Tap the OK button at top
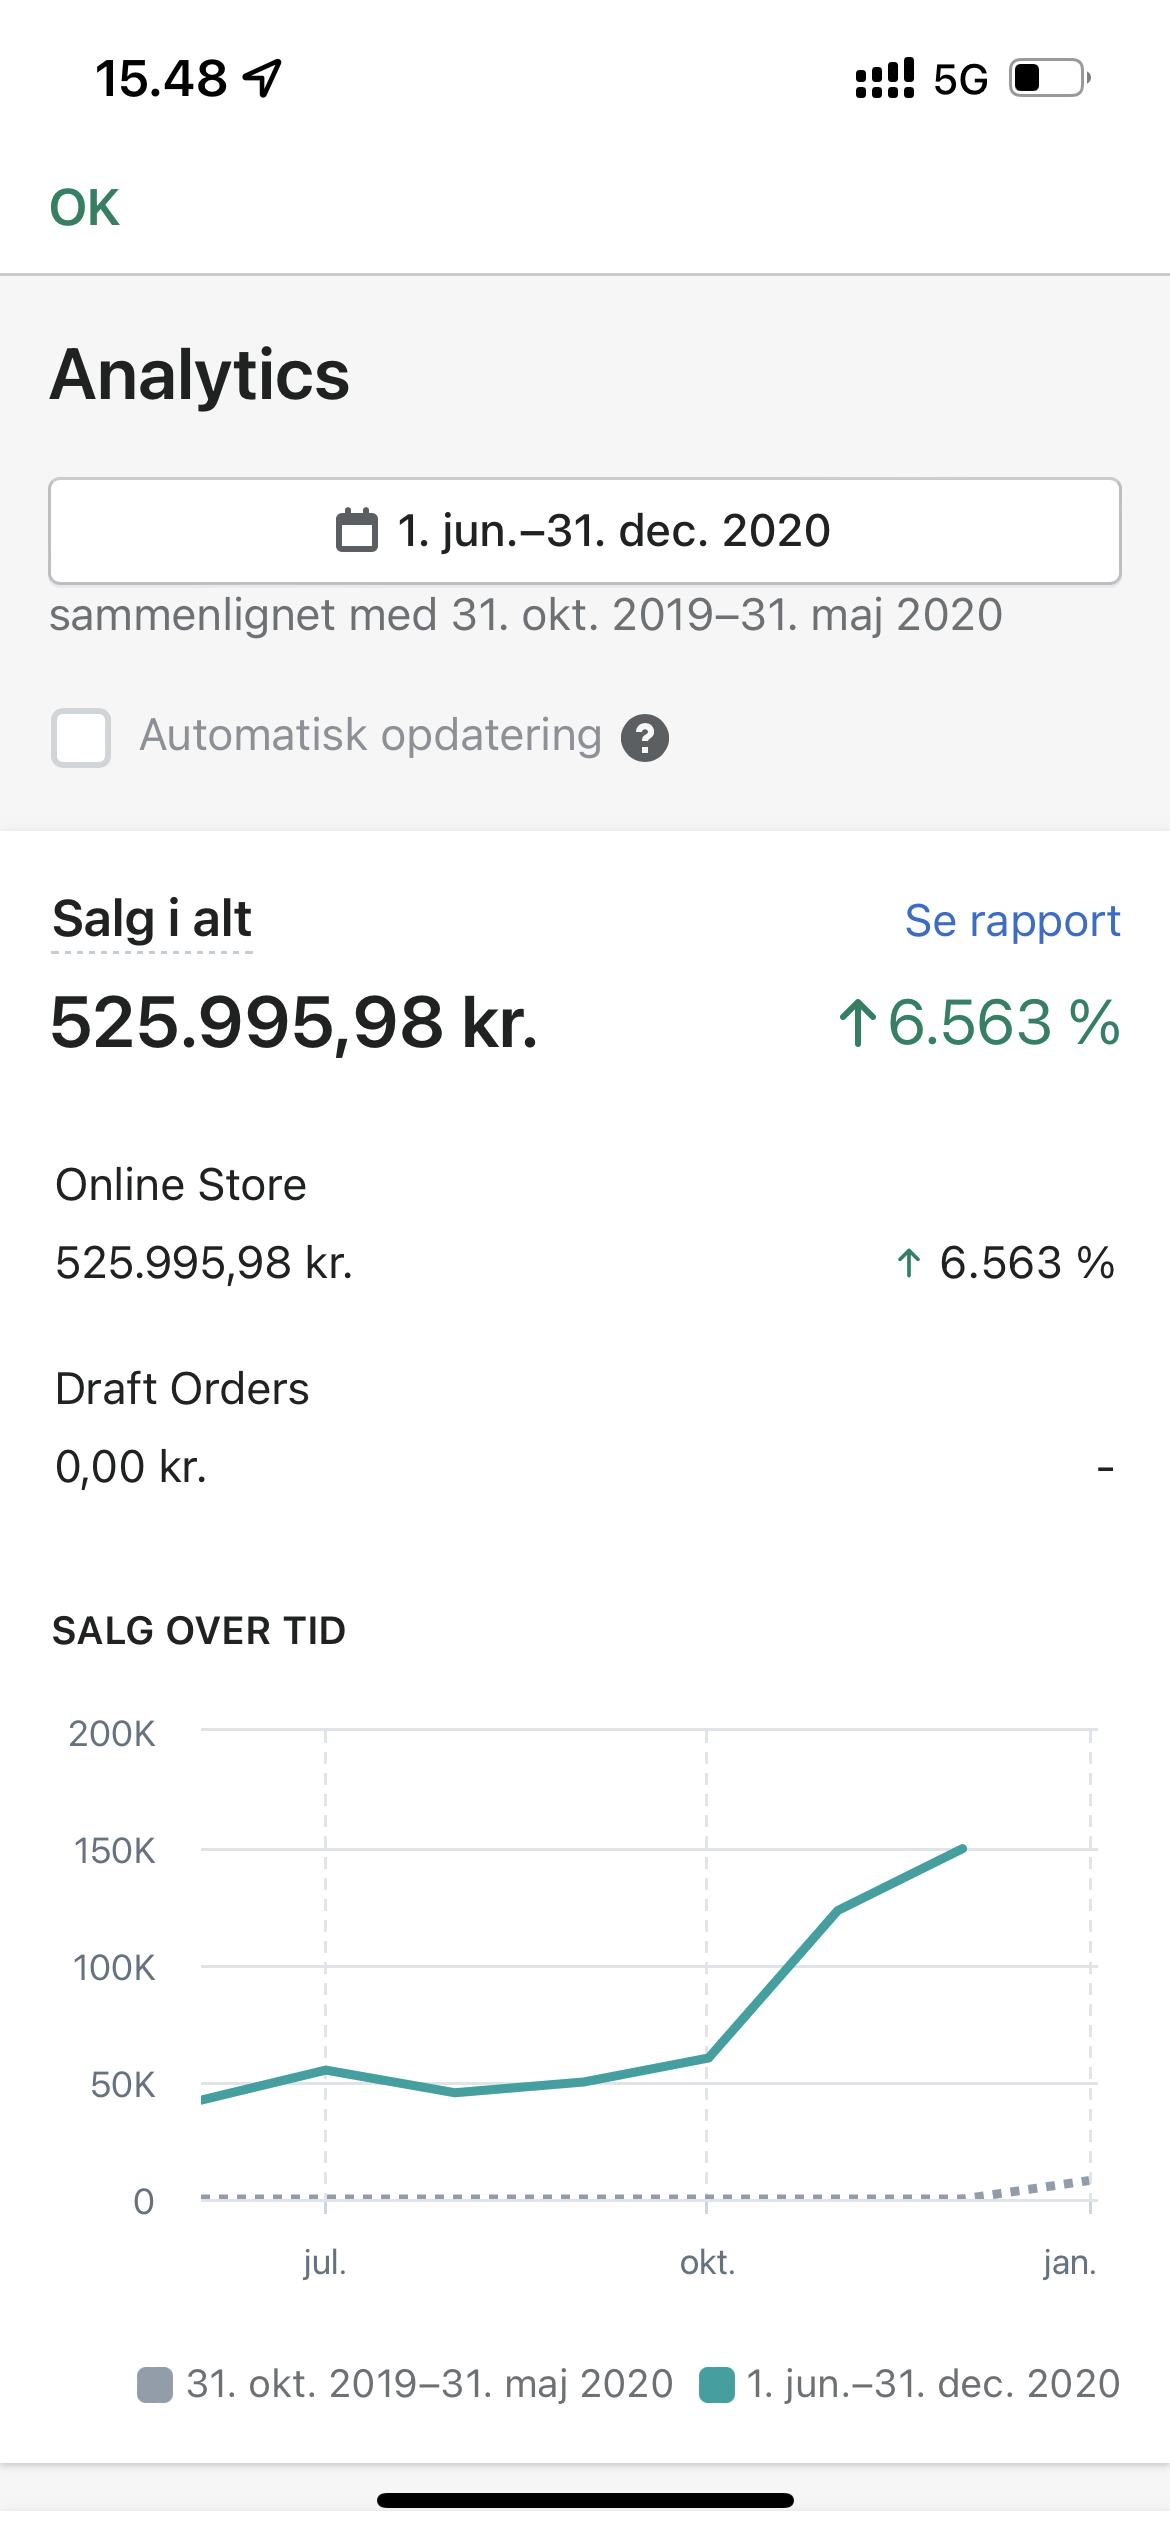1170x2532 pixels. (85, 208)
